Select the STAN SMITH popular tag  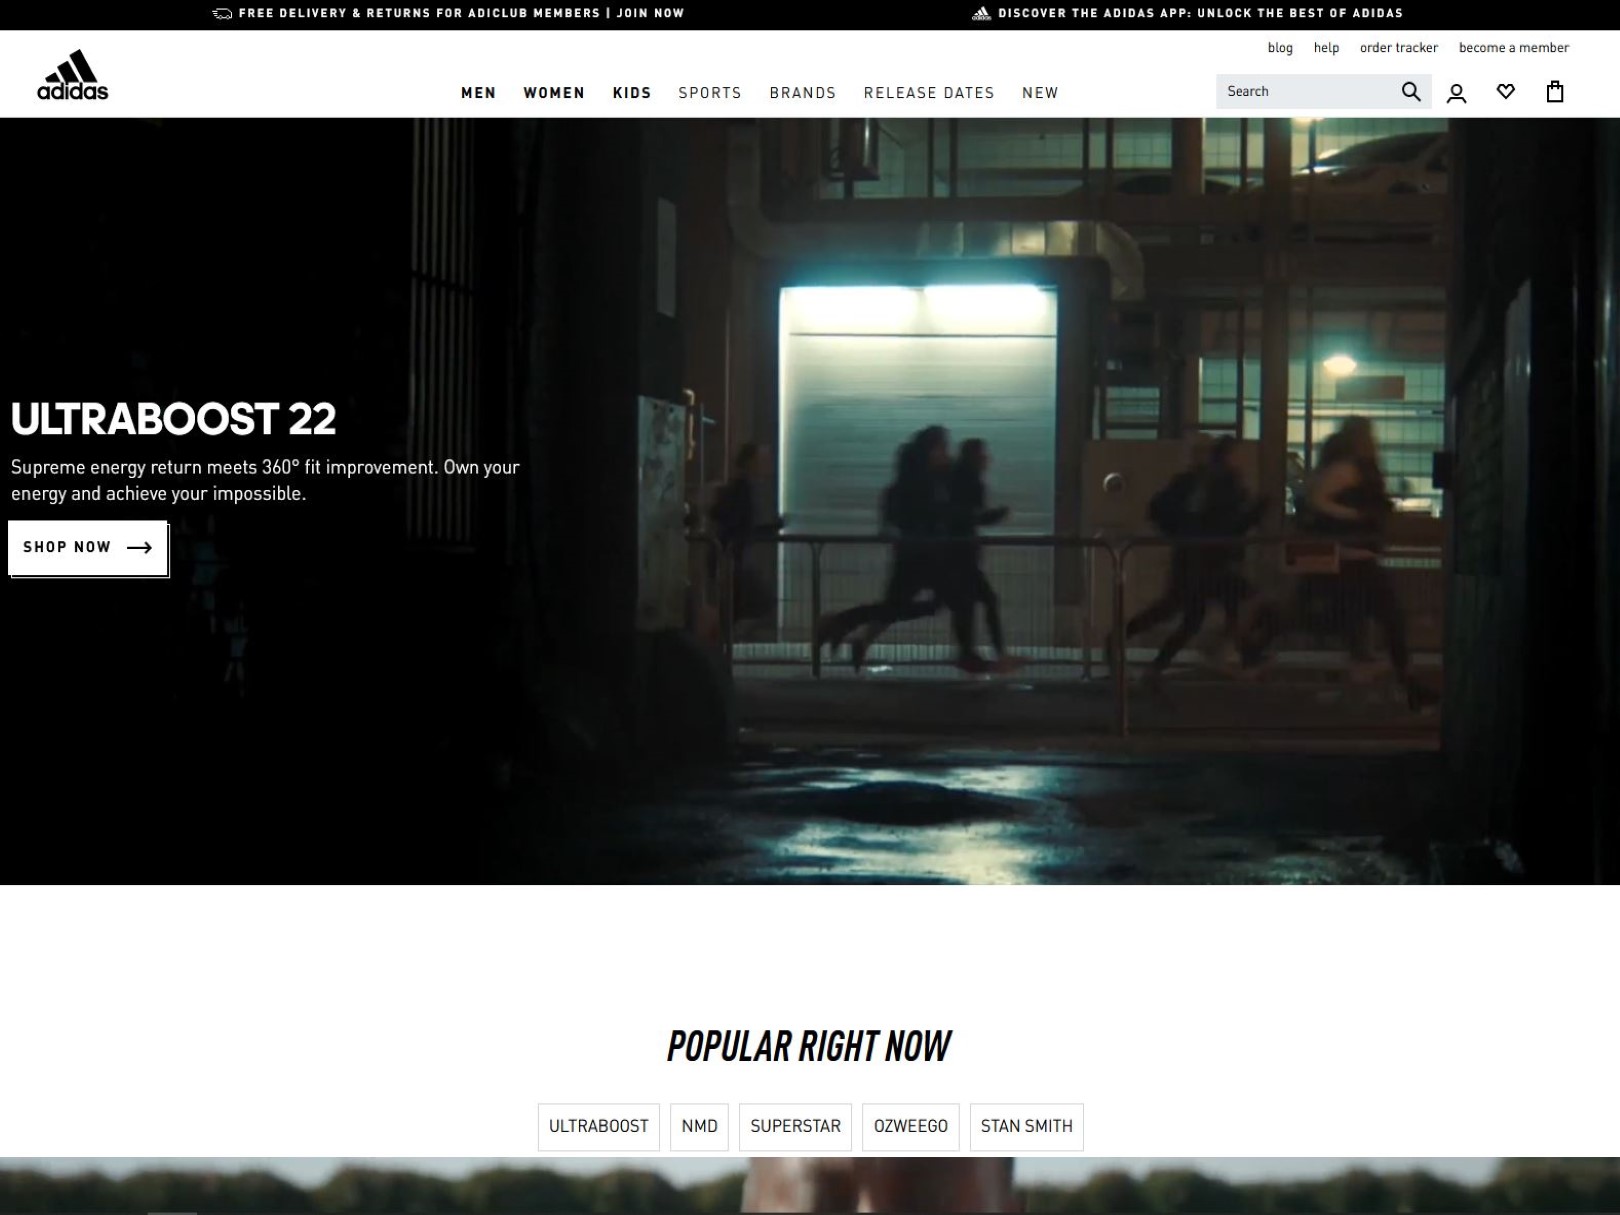tap(1026, 1127)
